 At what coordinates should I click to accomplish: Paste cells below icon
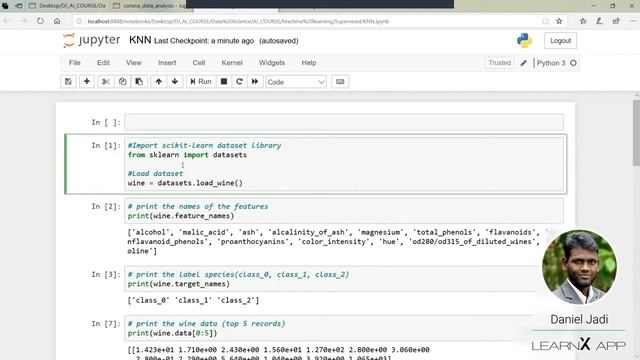(x=139, y=82)
